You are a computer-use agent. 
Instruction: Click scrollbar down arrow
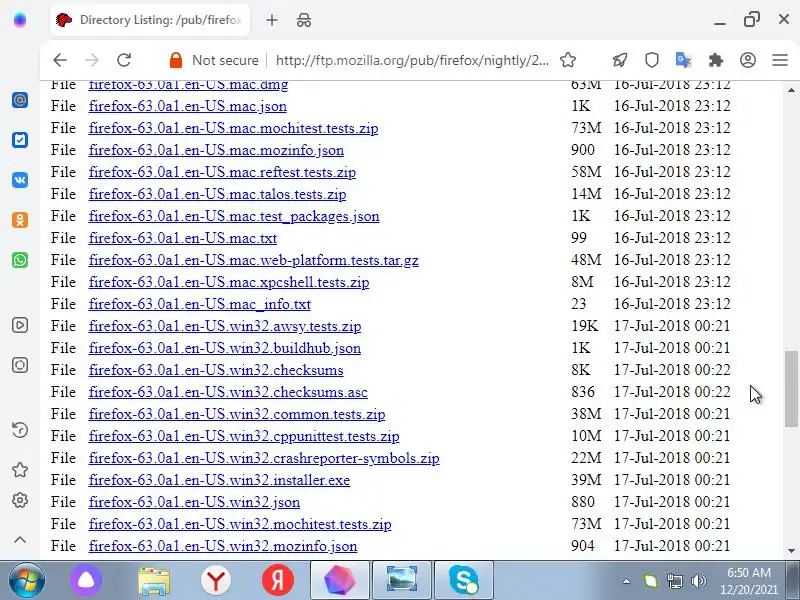pos(791,551)
